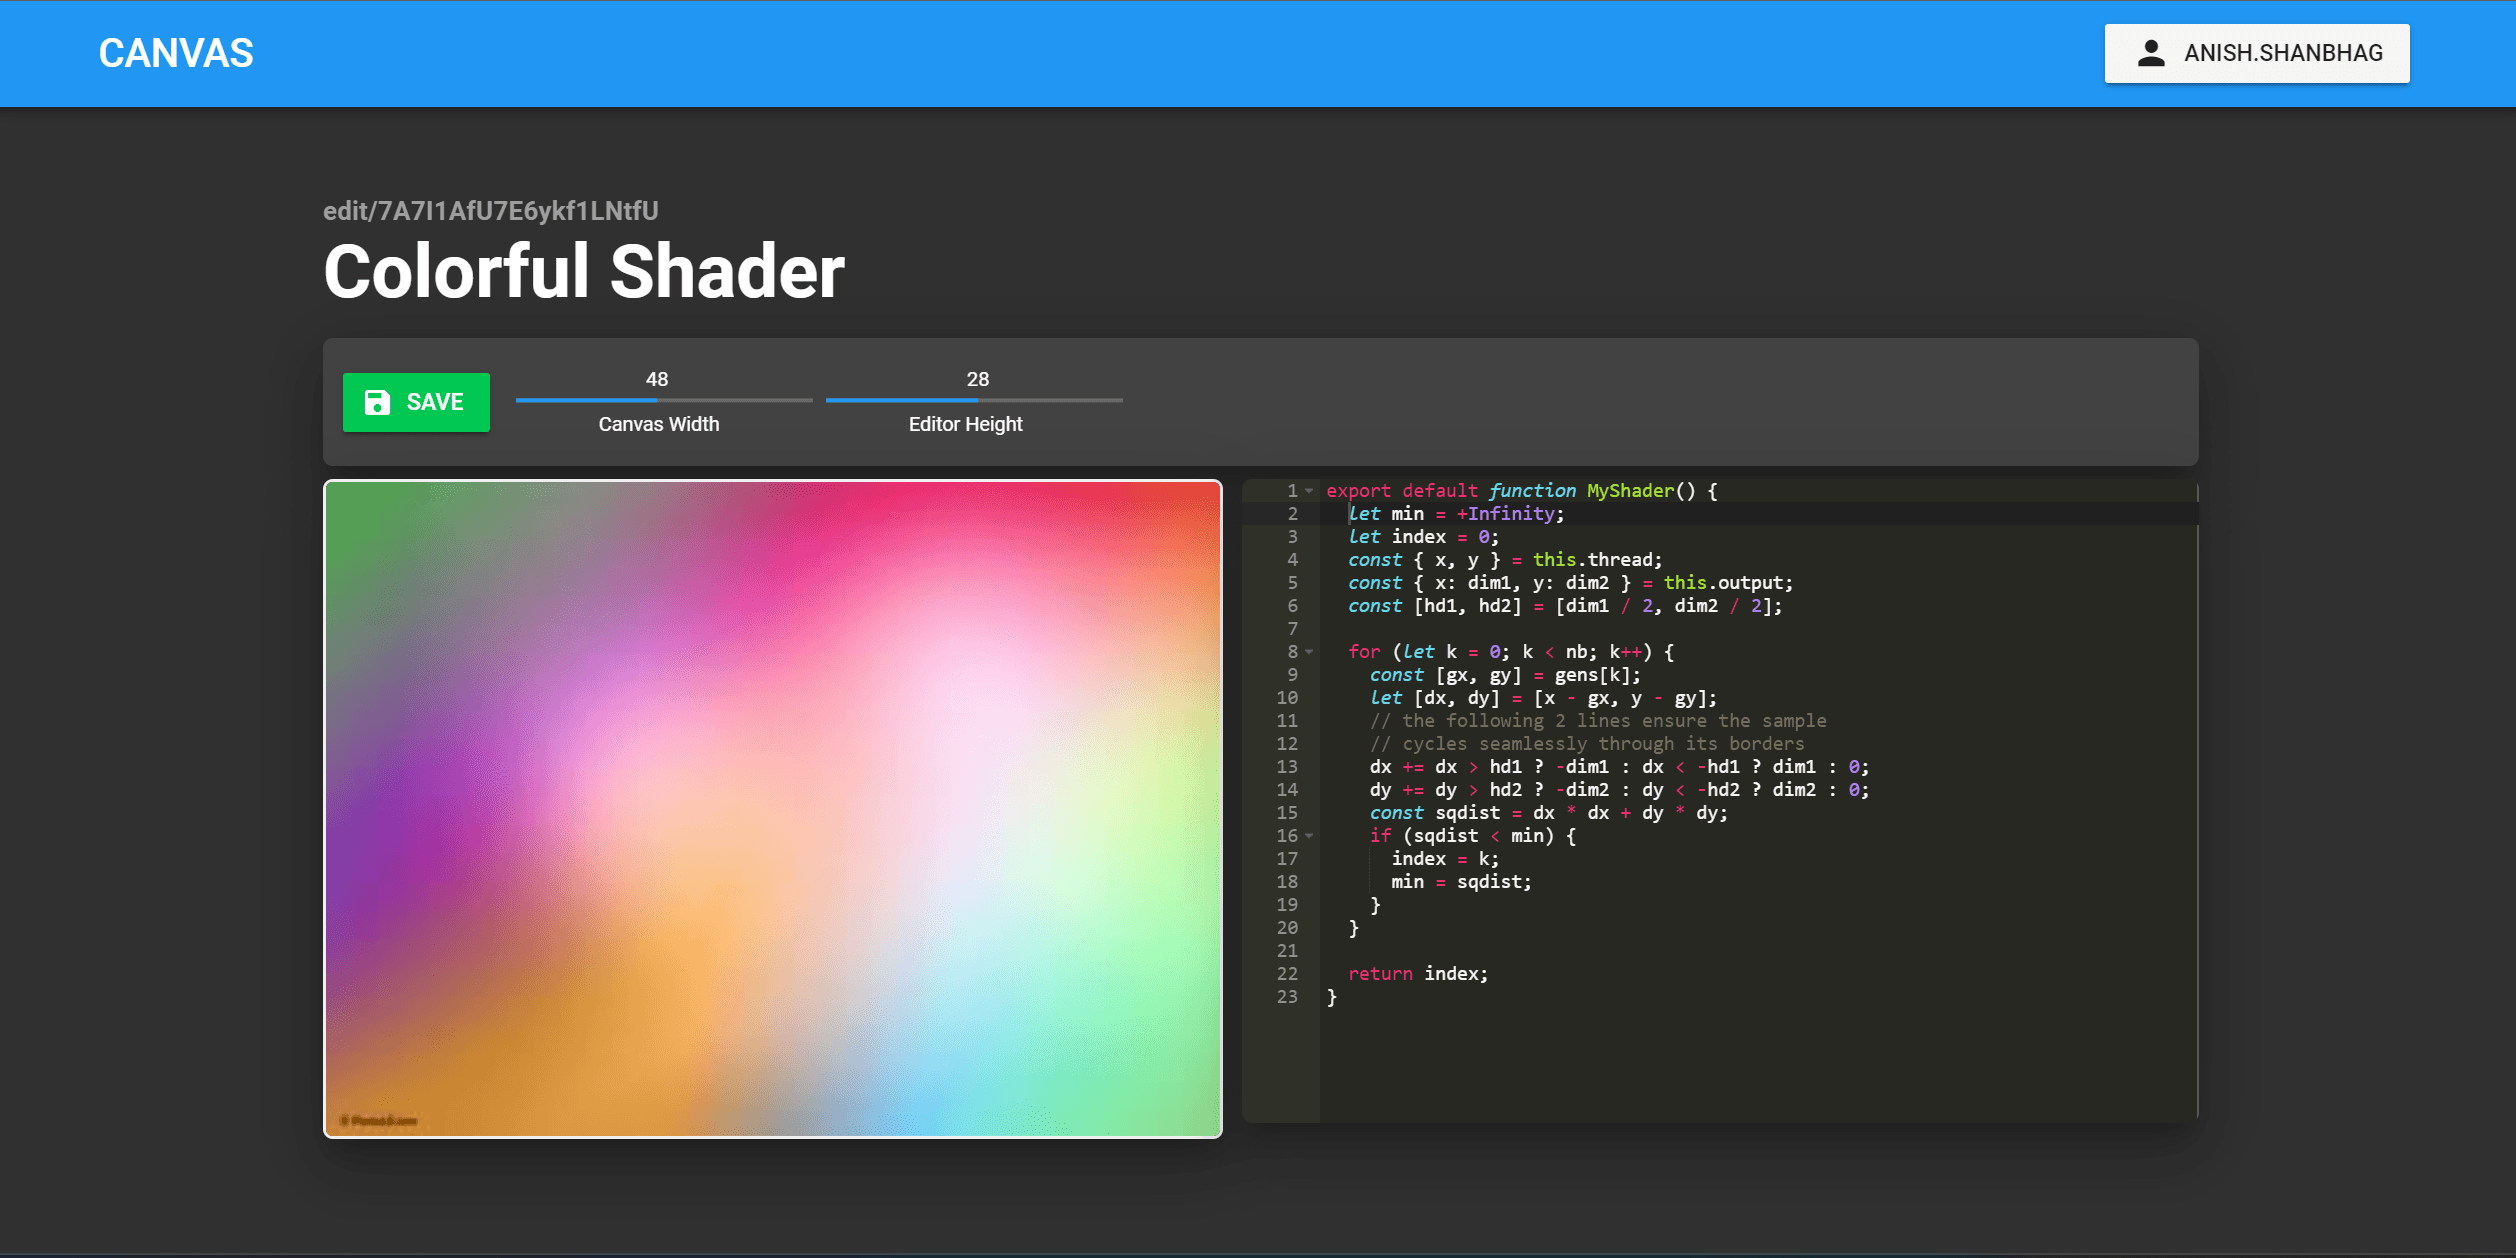The height and width of the screenshot is (1258, 2516).
Task: Click line number 23 in the gutter
Action: tap(1287, 997)
